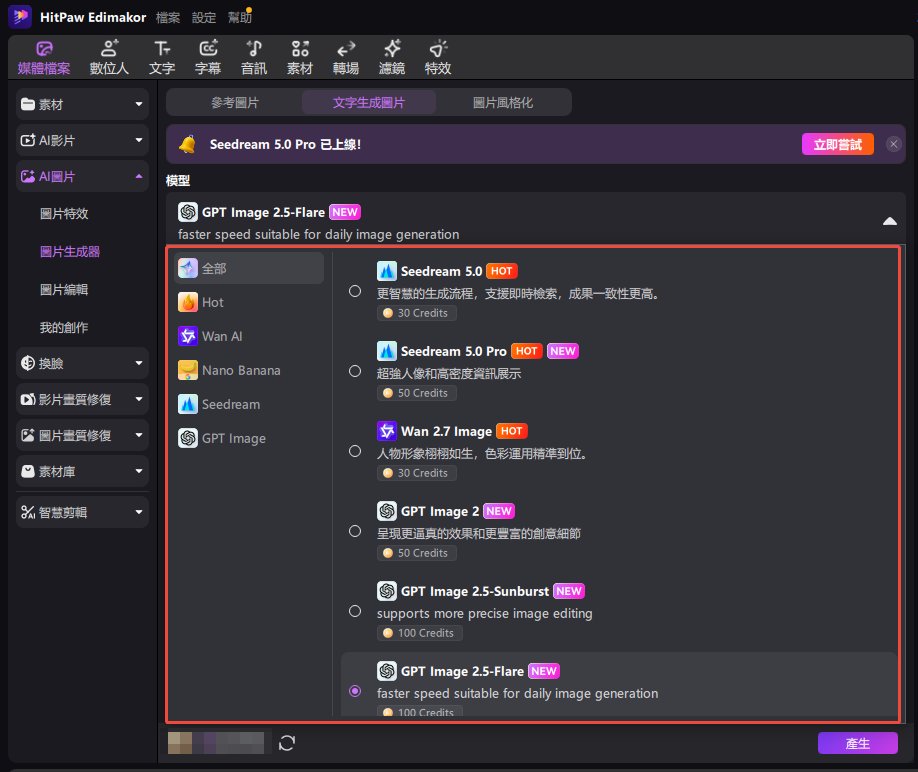The image size is (918, 772).
Task: Open 圖片生成器 in the sidebar
Action: pyautogui.click(x=70, y=252)
